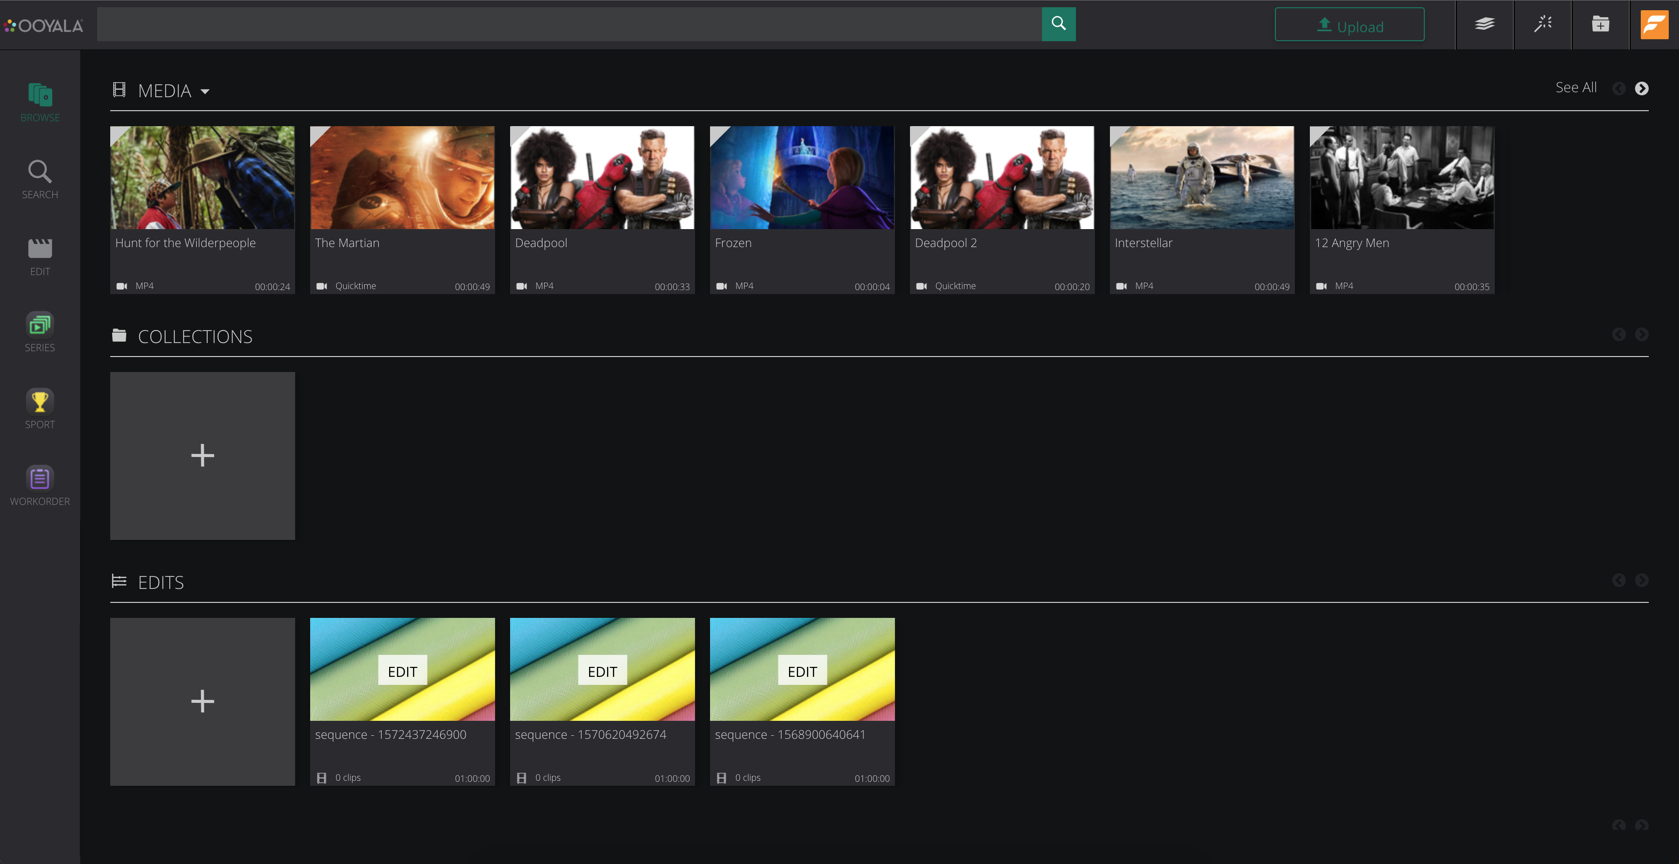Click the Upload button
This screenshot has height=864, width=1679.
tap(1349, 25)
